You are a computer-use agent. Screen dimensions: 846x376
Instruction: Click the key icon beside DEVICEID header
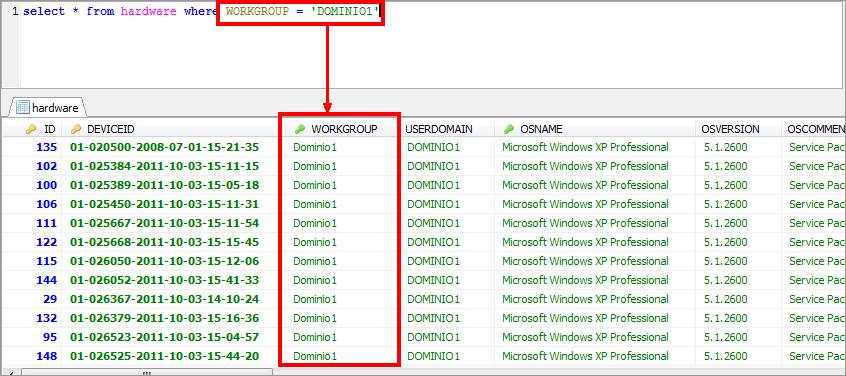[76, 129]
